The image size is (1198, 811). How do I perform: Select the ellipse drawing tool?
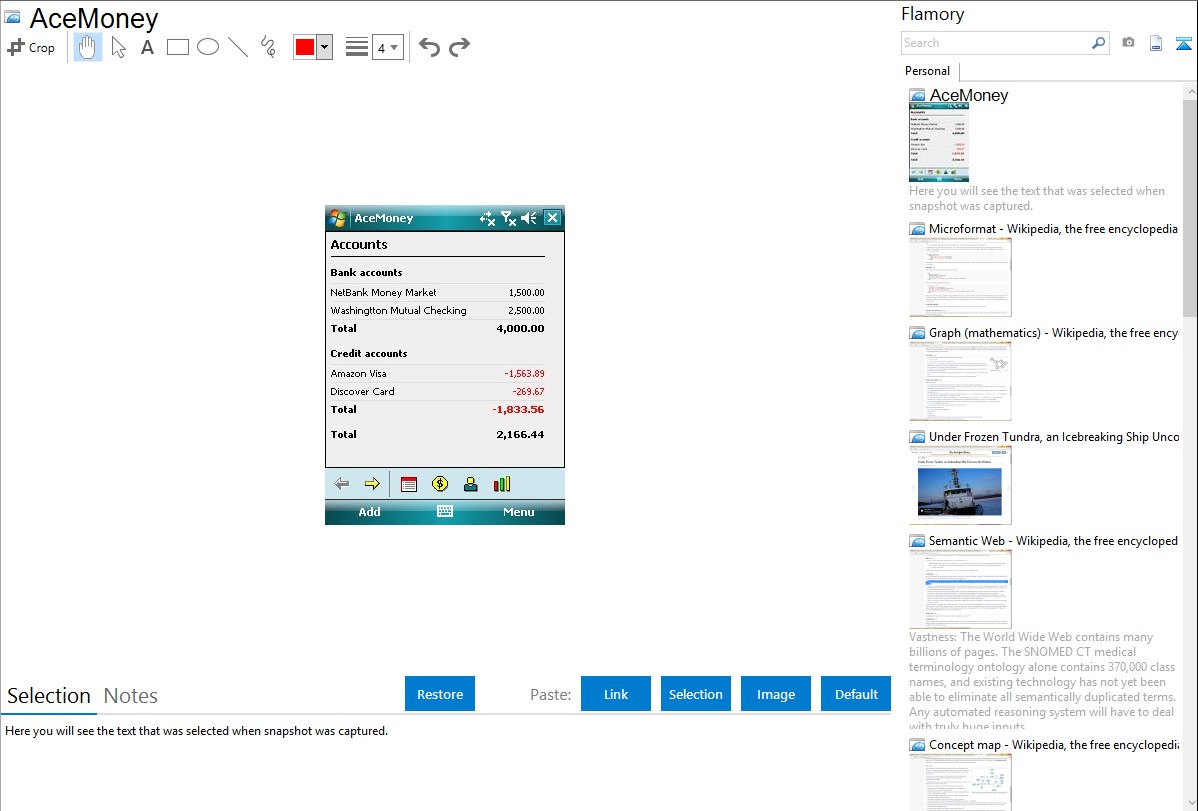click(208, 47)
